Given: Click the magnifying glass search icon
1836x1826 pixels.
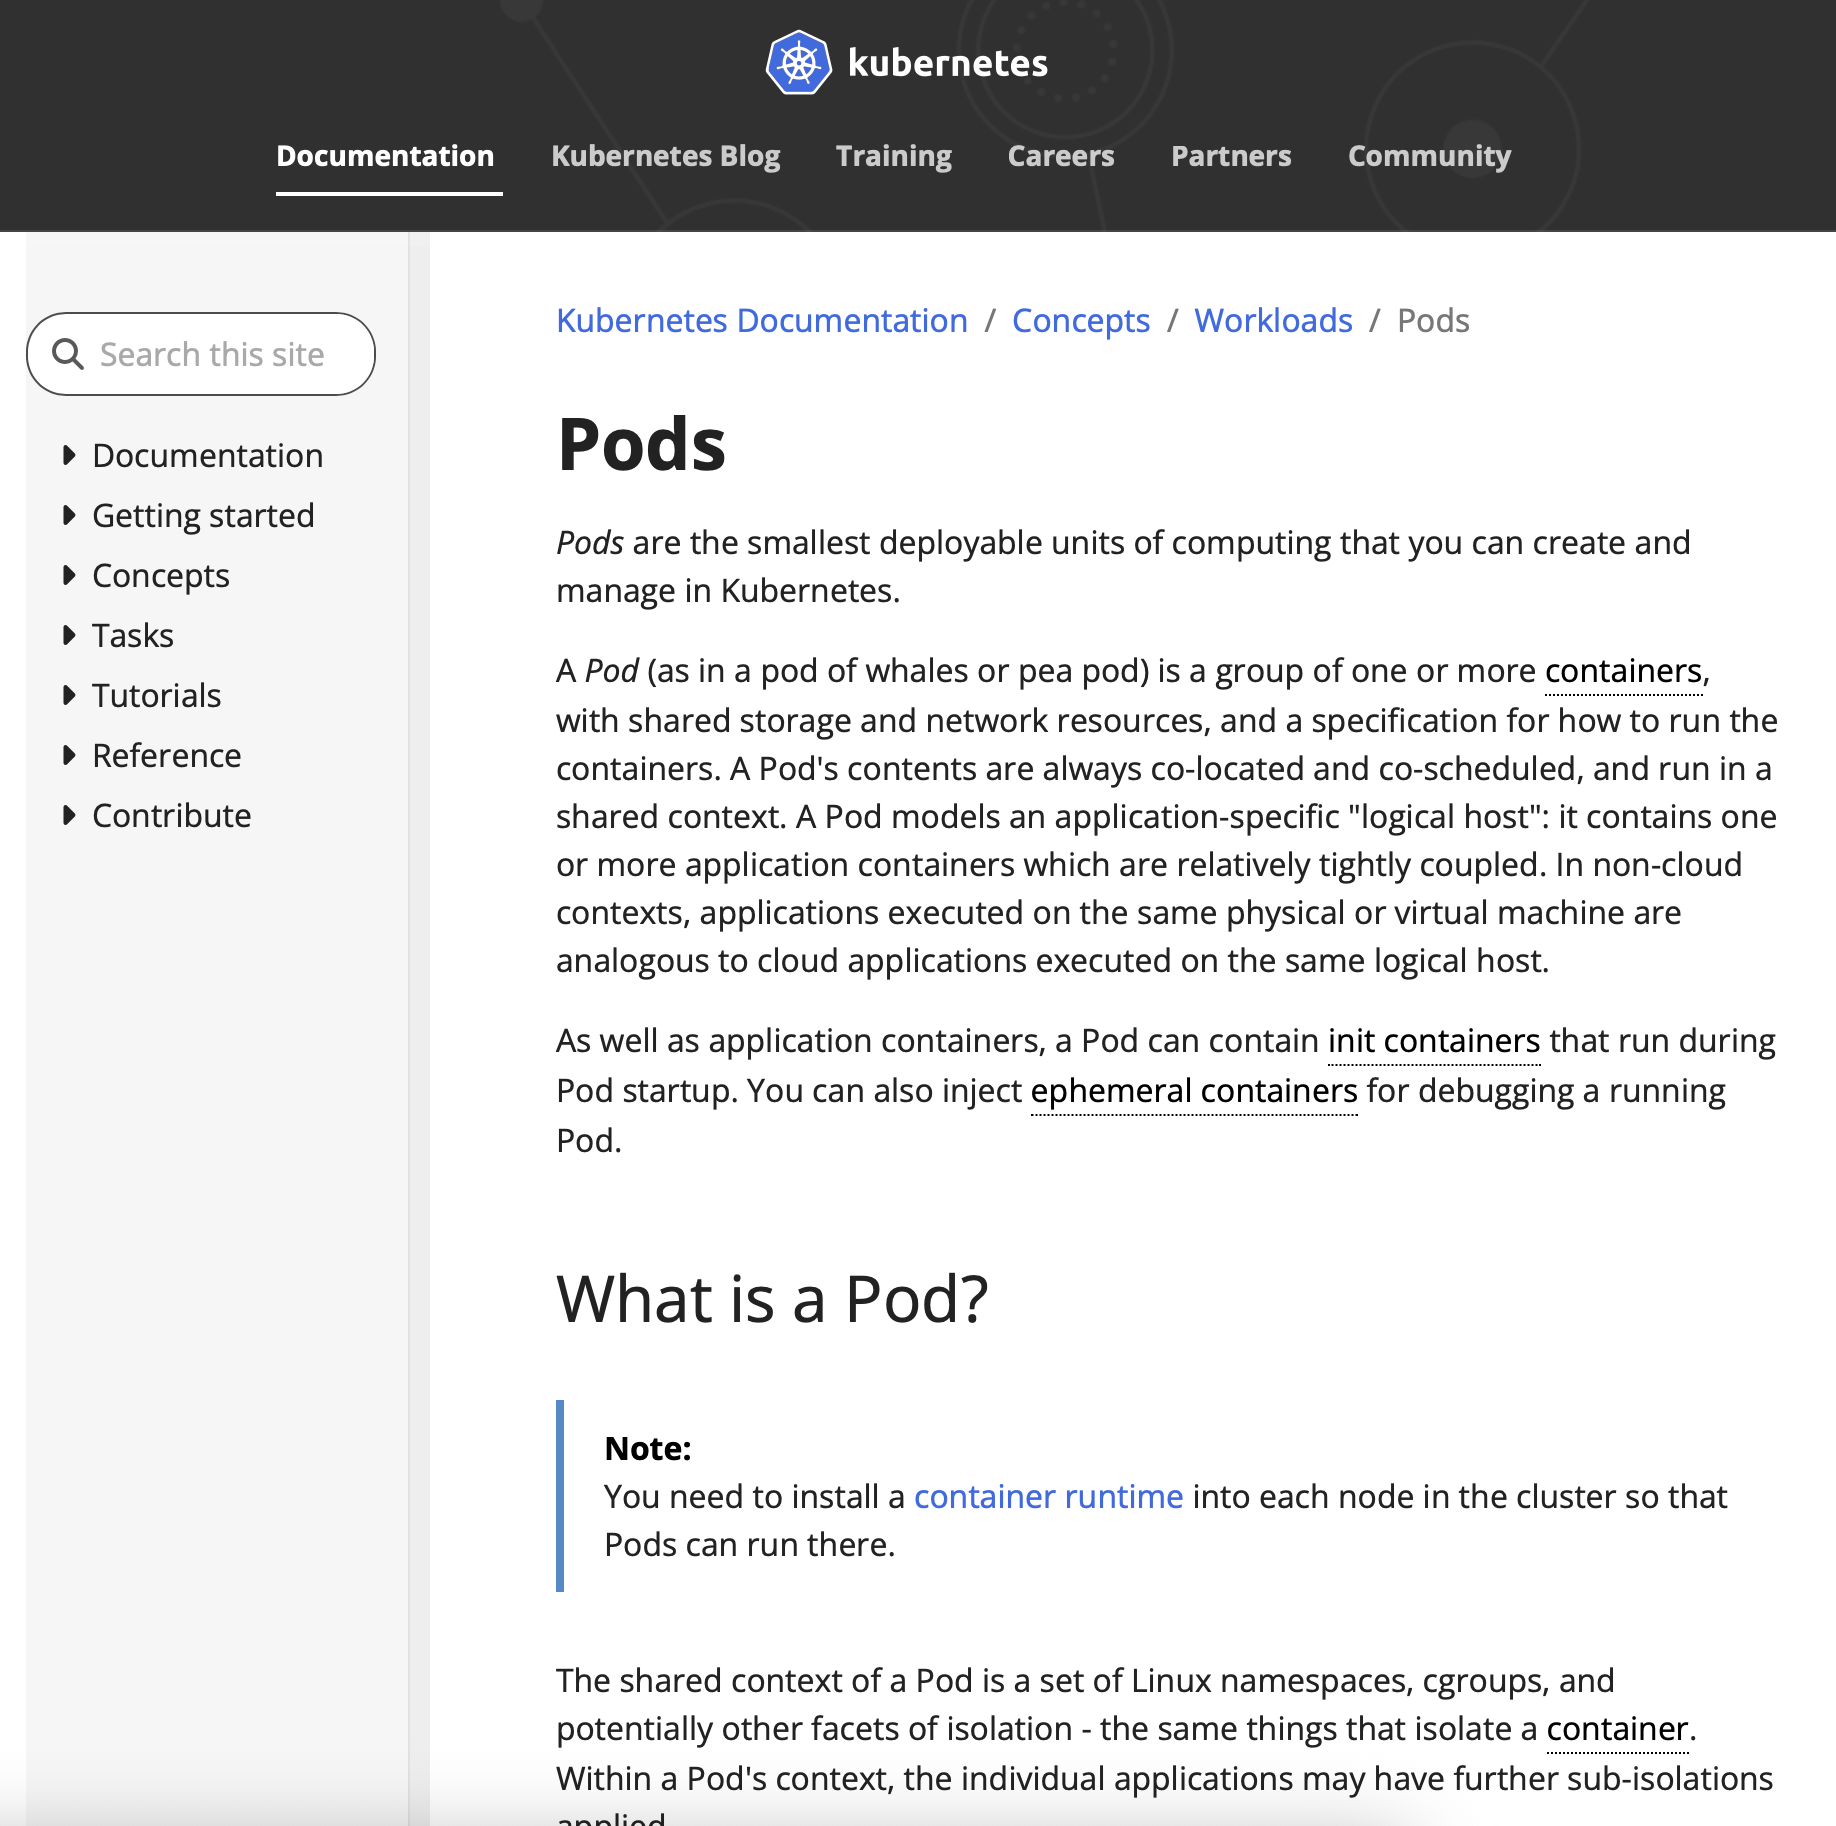Looking at the screenshot, I should pos(67,354).
